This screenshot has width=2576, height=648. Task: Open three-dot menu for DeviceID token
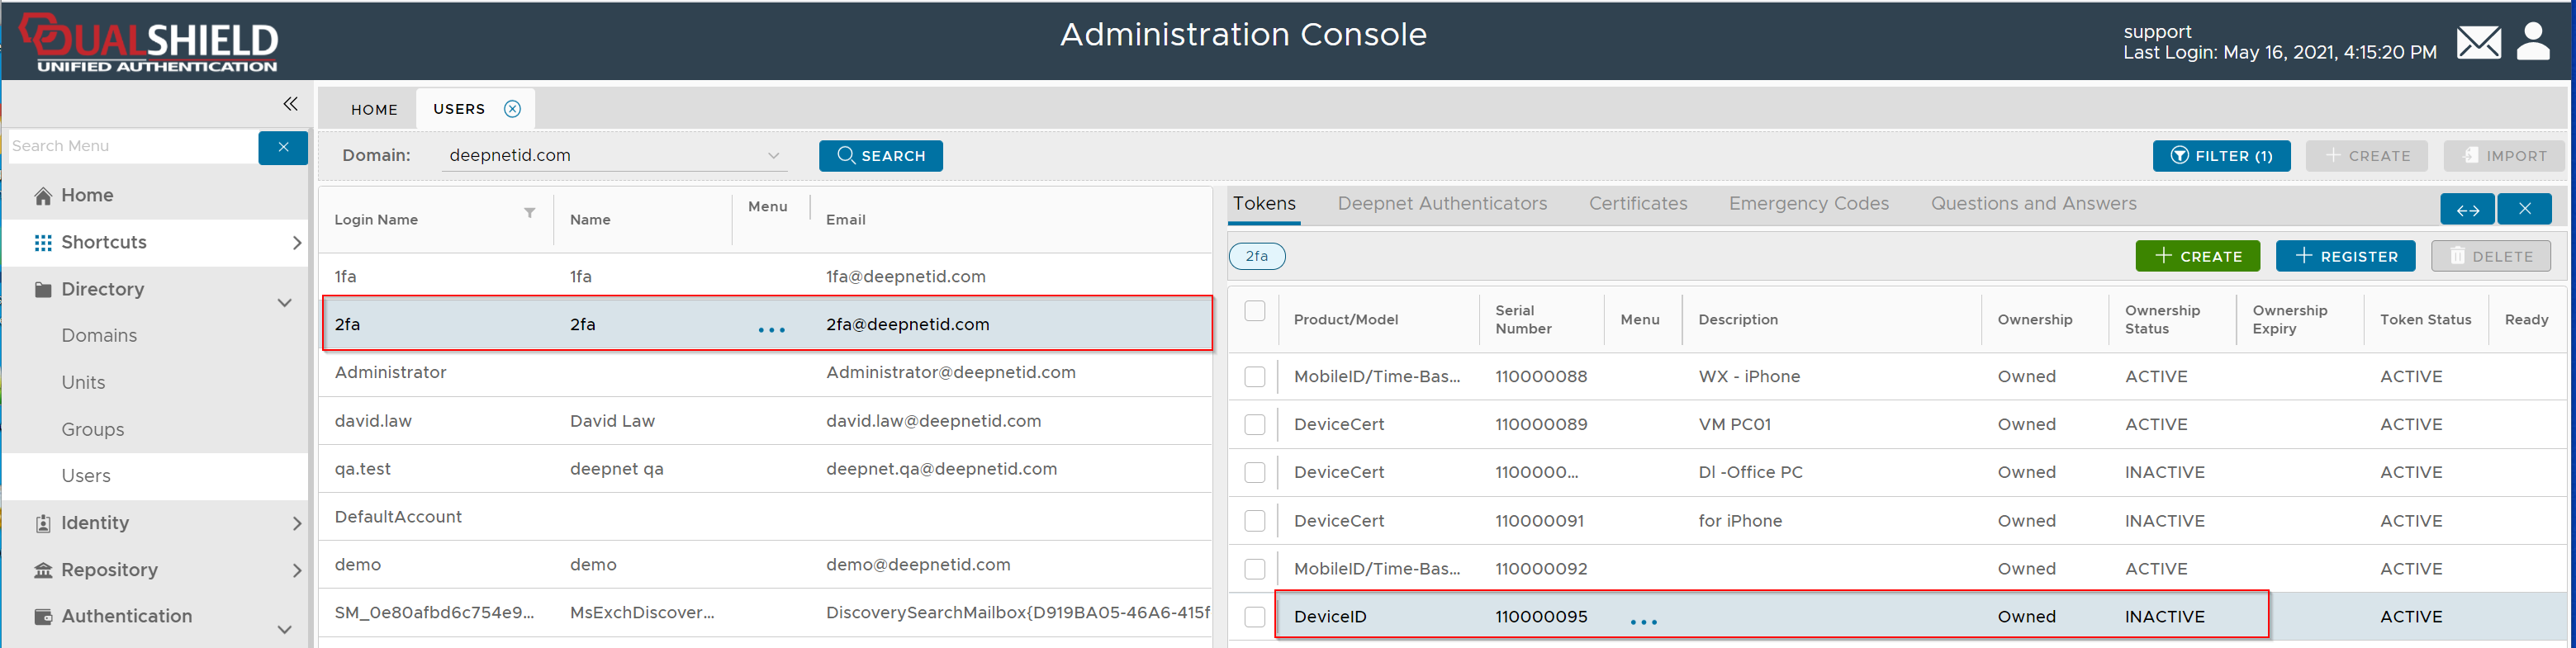pyautogui.click(x=1643, y=621)
